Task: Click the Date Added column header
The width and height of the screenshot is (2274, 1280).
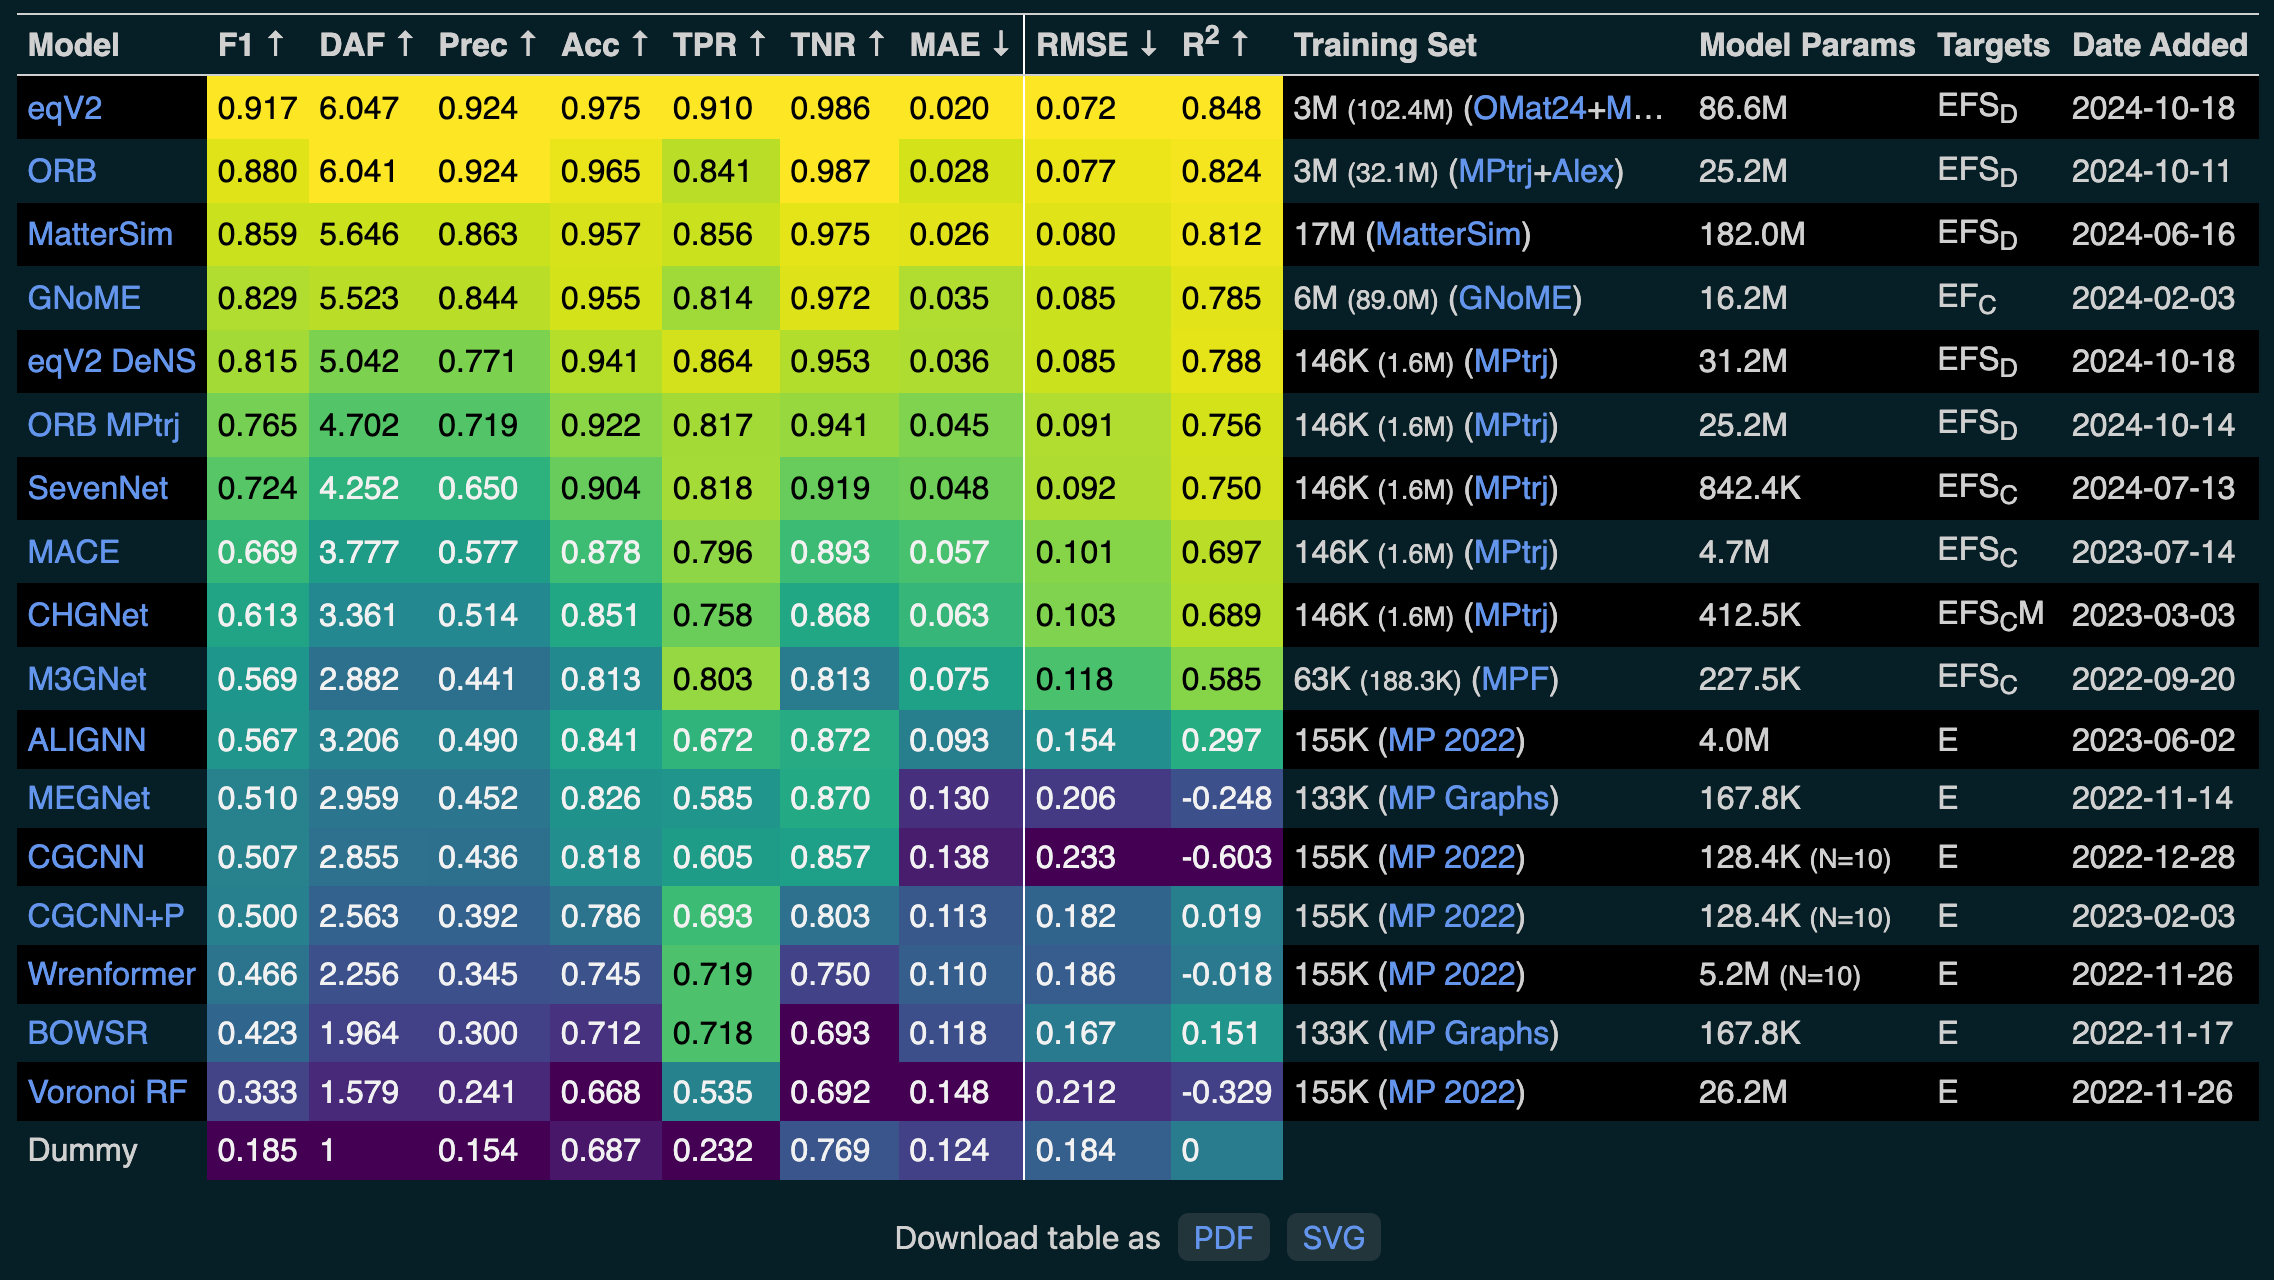Action: pos(2159,45)
